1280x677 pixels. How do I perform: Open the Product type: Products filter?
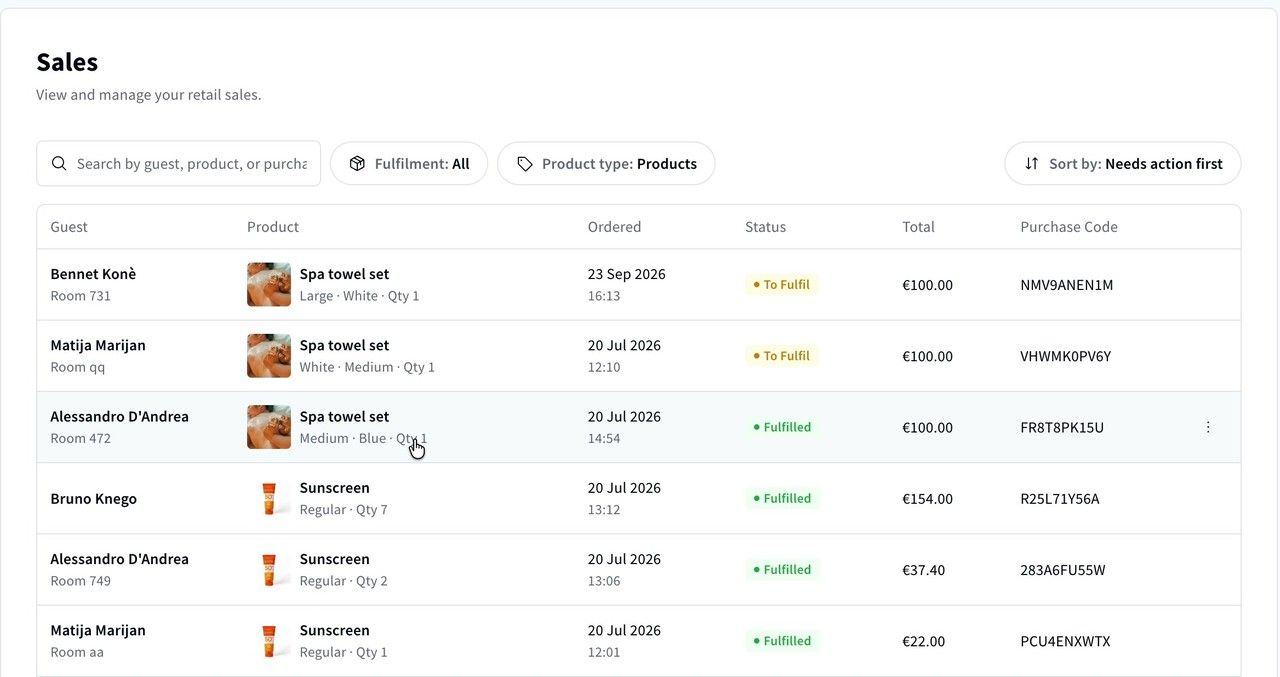point(606,163)
